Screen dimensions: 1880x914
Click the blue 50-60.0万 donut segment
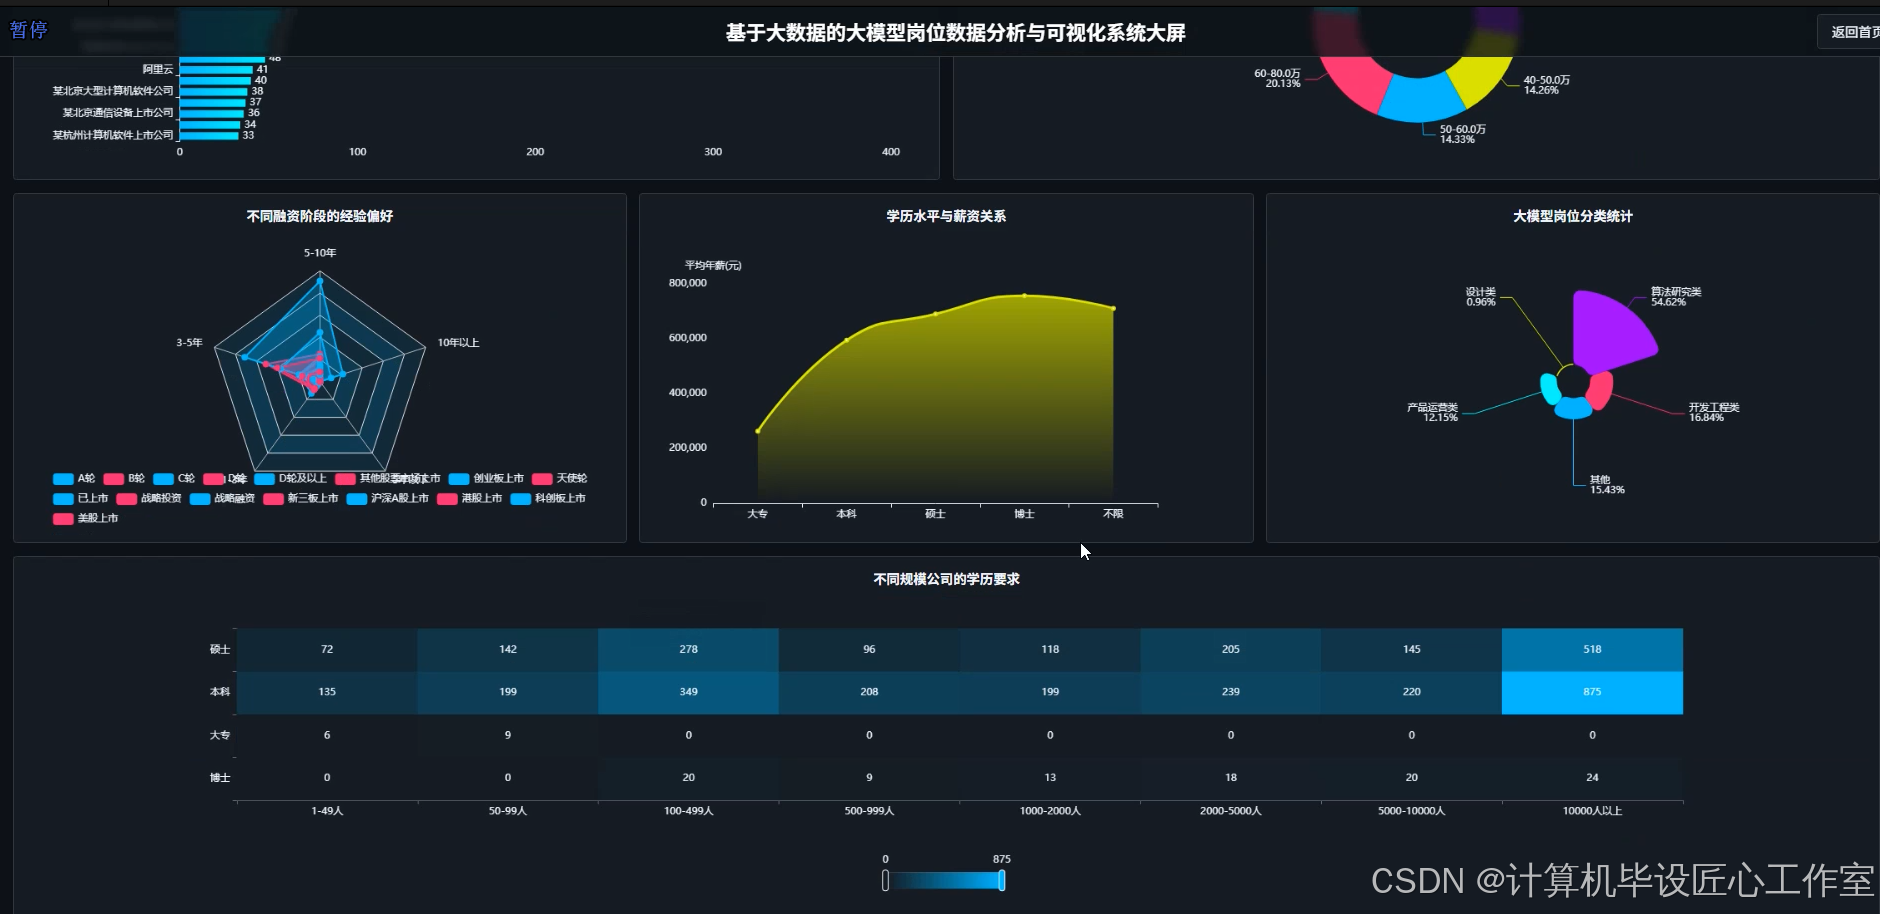pos(1421,98)
